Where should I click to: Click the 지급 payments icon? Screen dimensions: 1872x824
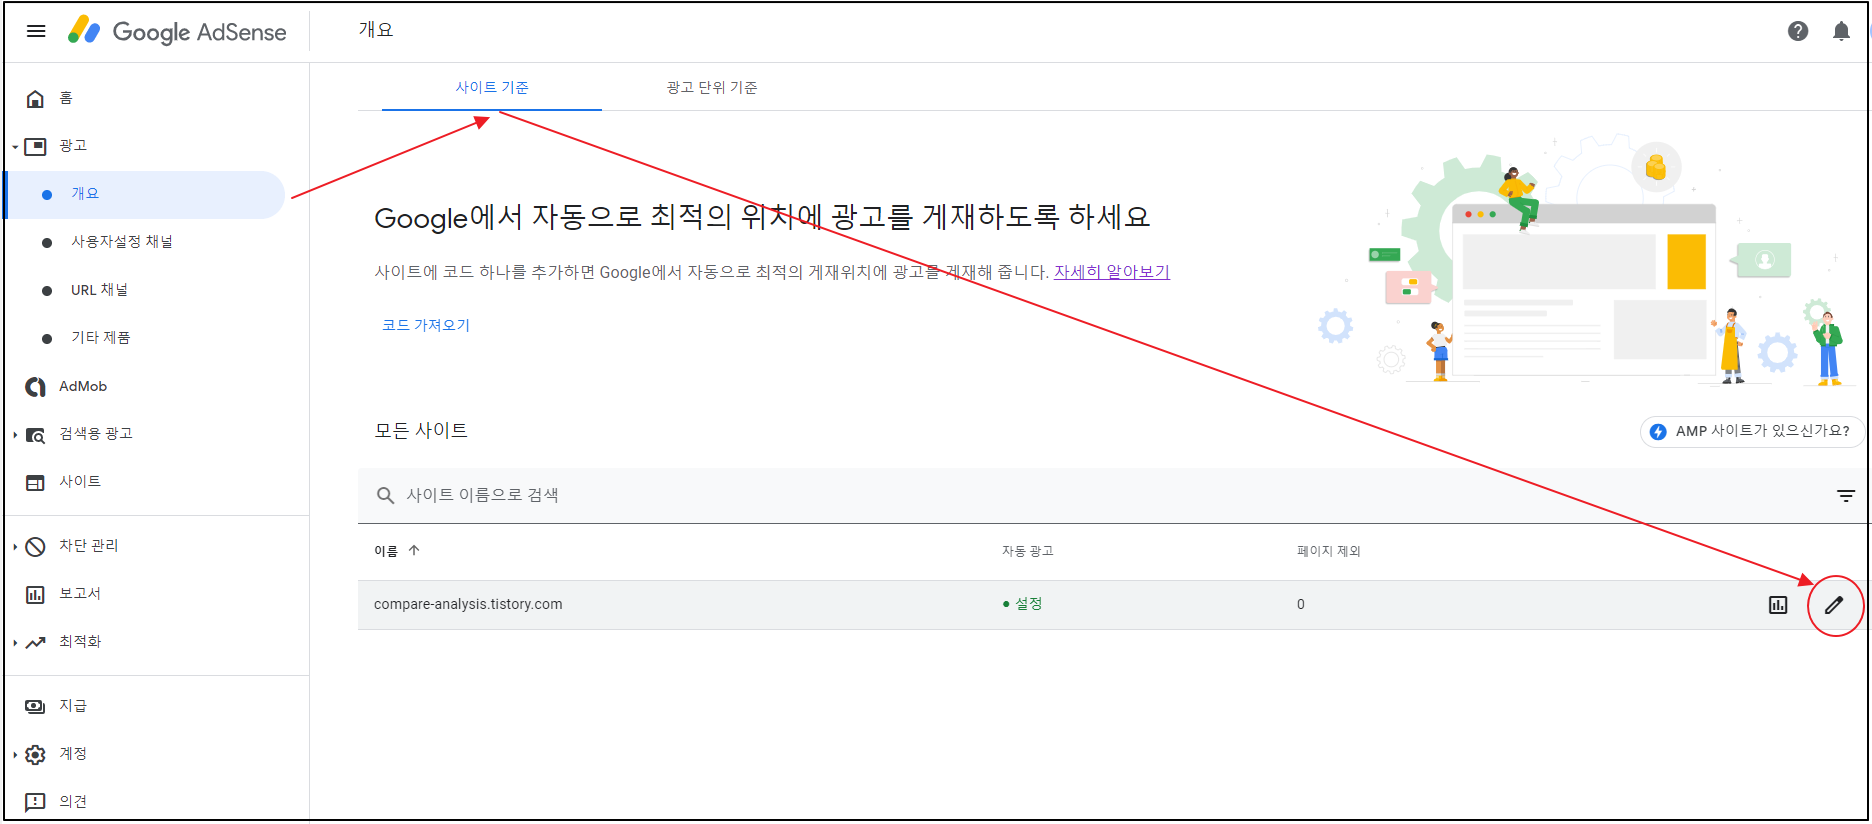(x=35, y=706)
